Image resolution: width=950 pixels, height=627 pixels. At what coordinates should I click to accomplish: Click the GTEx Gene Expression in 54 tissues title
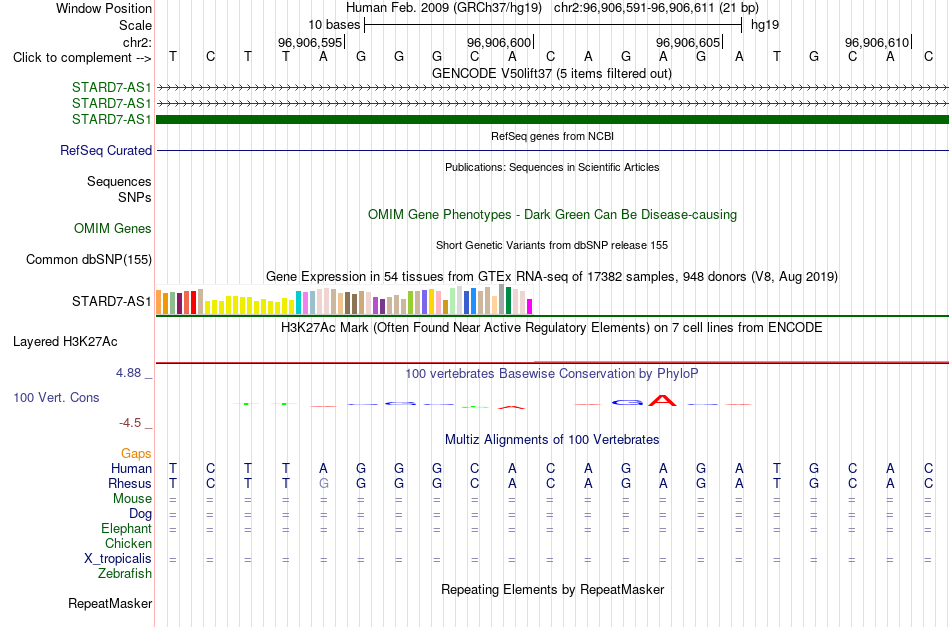pyautogui.click(x=552, y=276)
